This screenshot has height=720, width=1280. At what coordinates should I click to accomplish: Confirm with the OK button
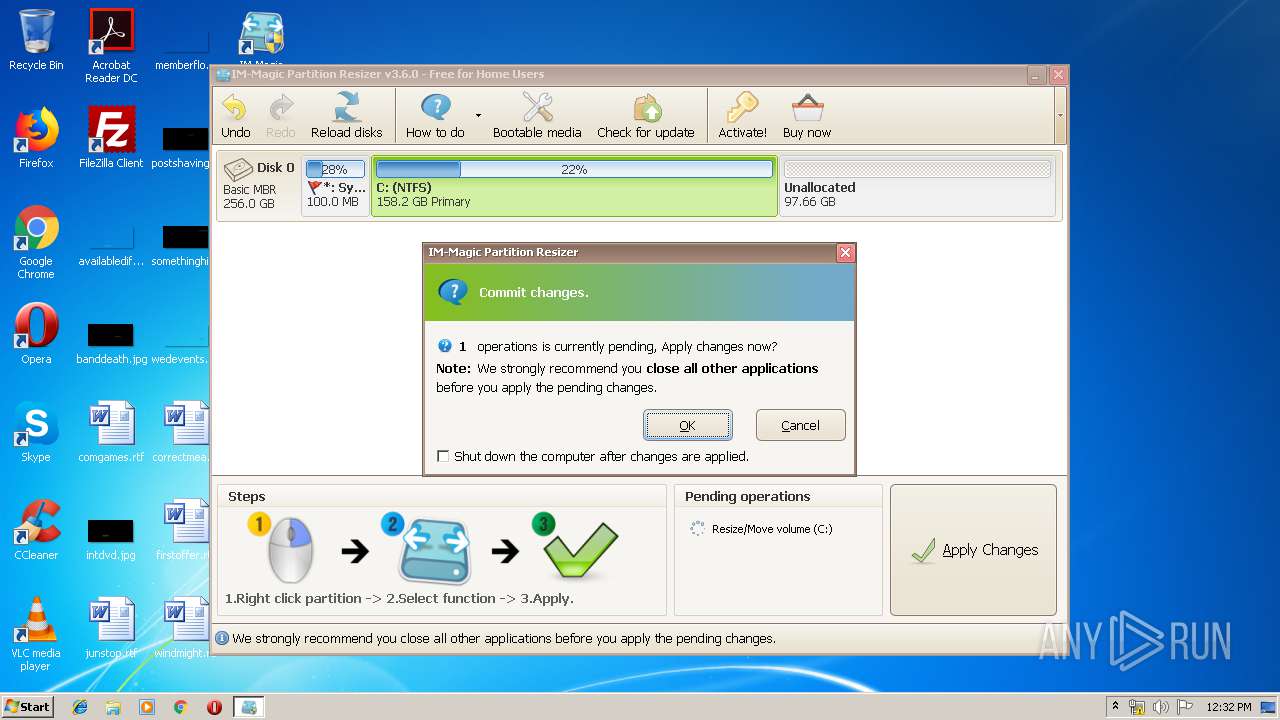[687, 425]
